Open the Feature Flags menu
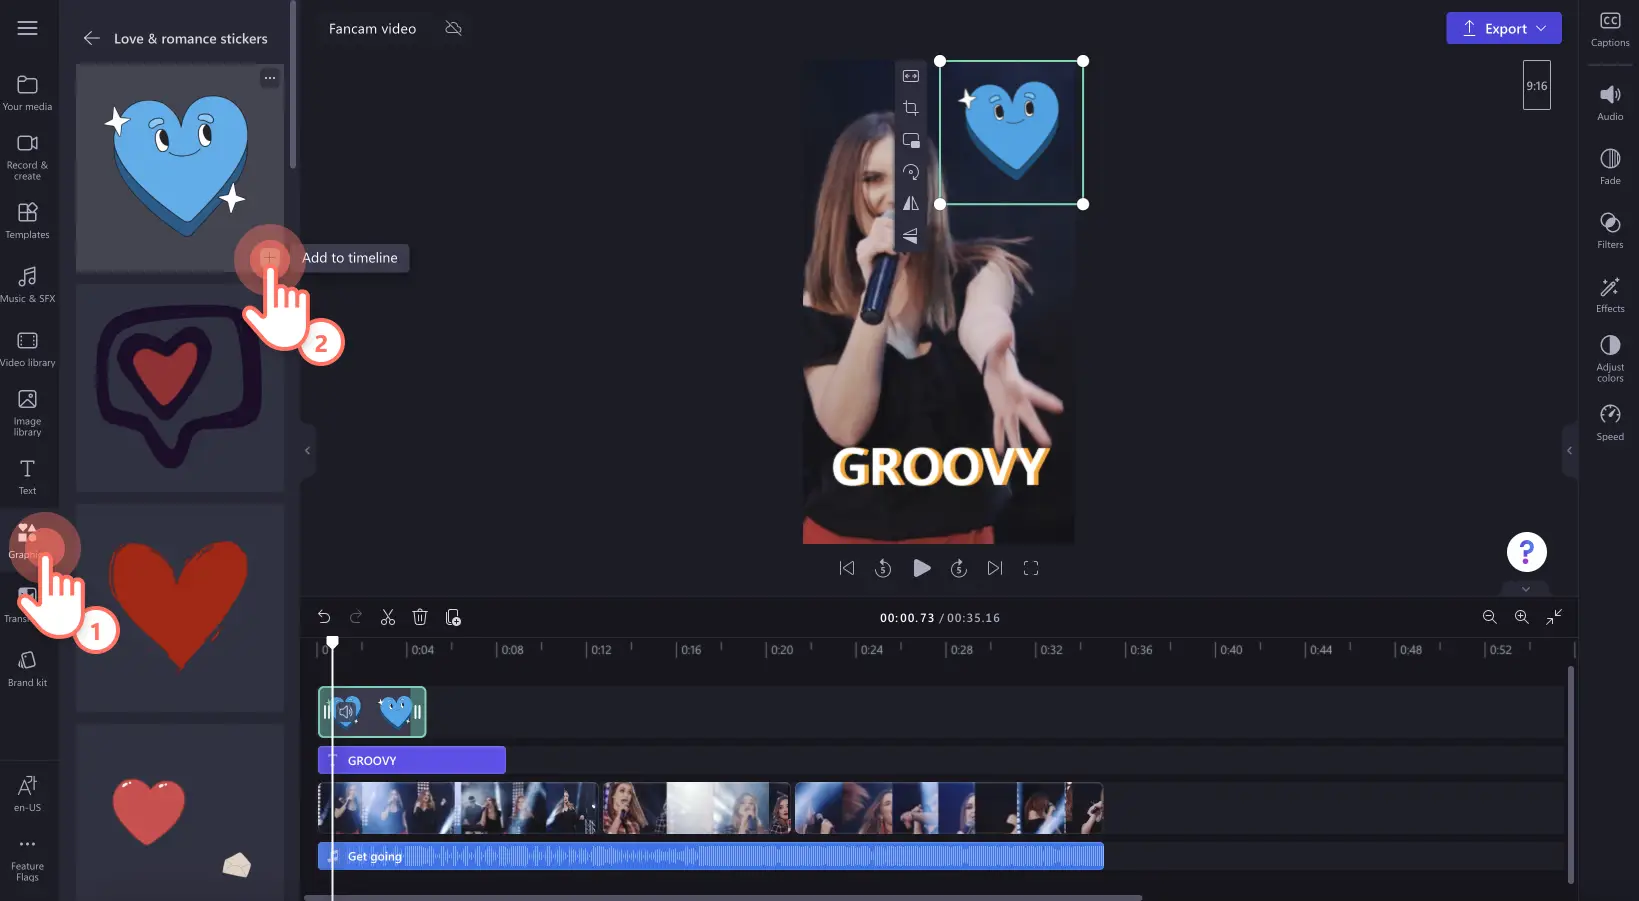 27,859
